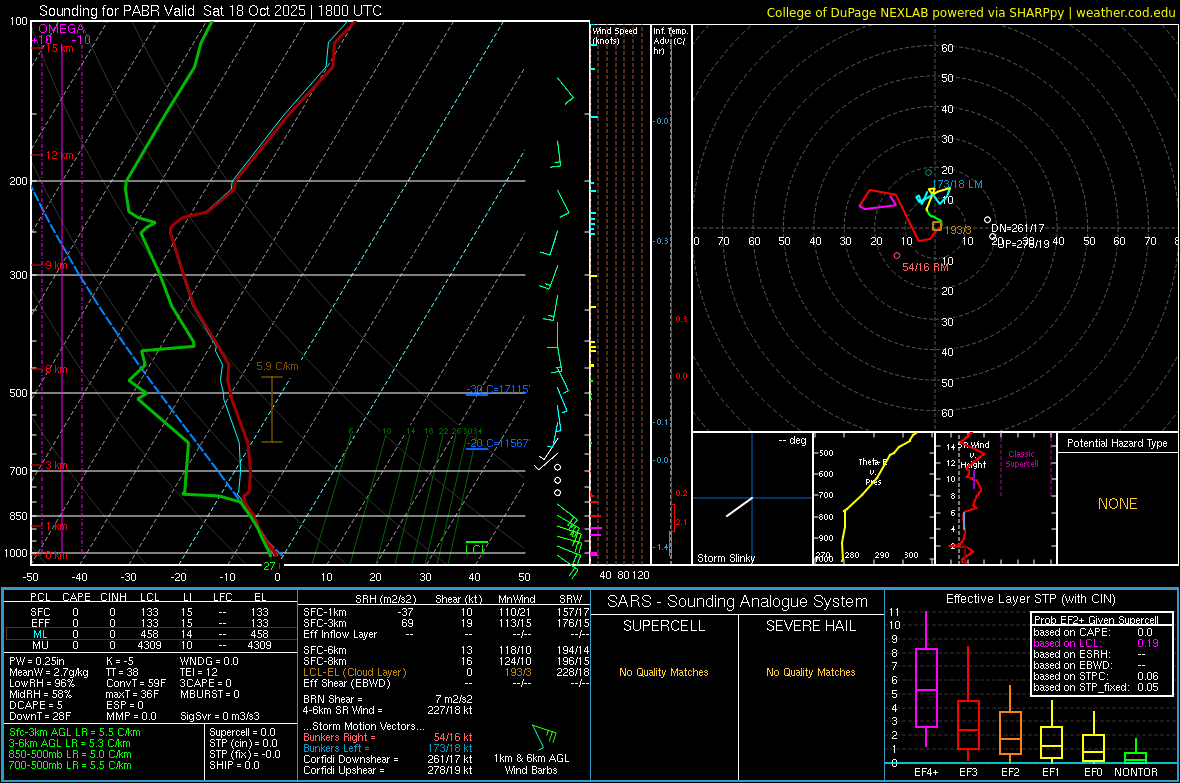Click the 'ConvT = 59F' value
Viewport: 1180px width, 783px height.
pyautogui.click(x=136, y=683)
